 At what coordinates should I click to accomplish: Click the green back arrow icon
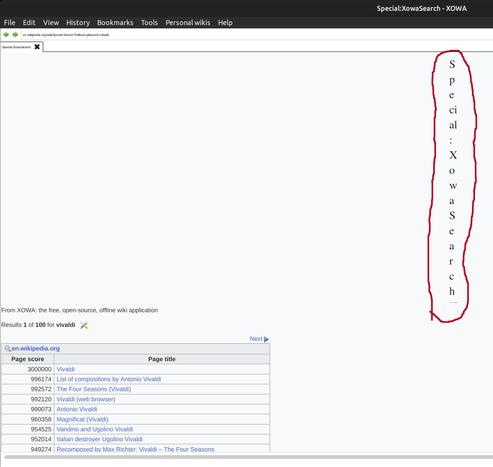6,35
